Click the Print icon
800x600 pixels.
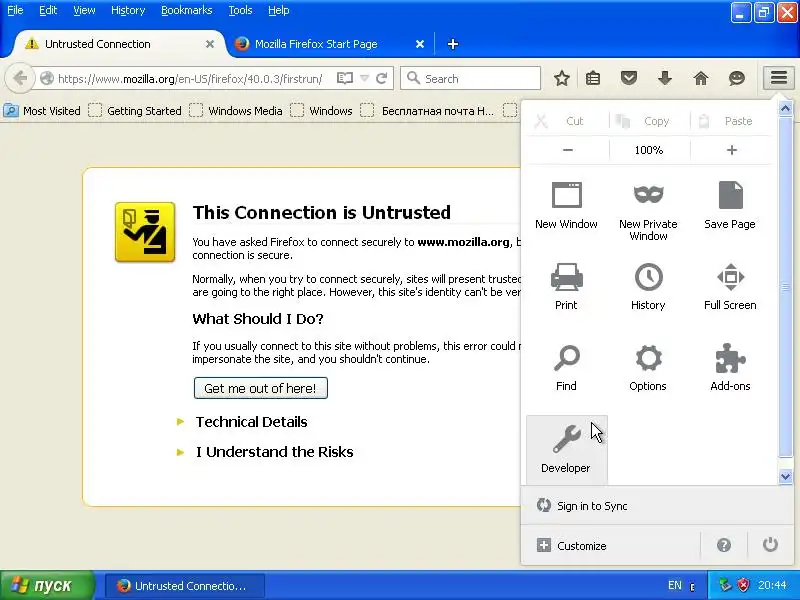point(566,277)
